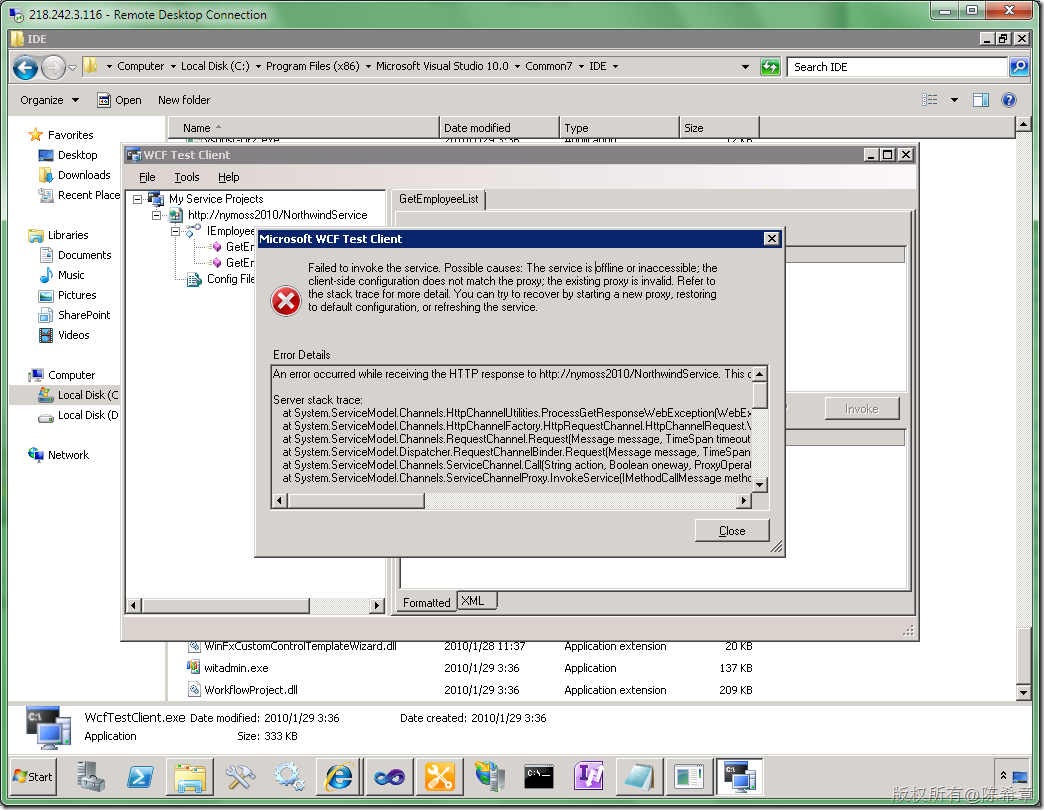Sort by Name column header

pos(303,128)
